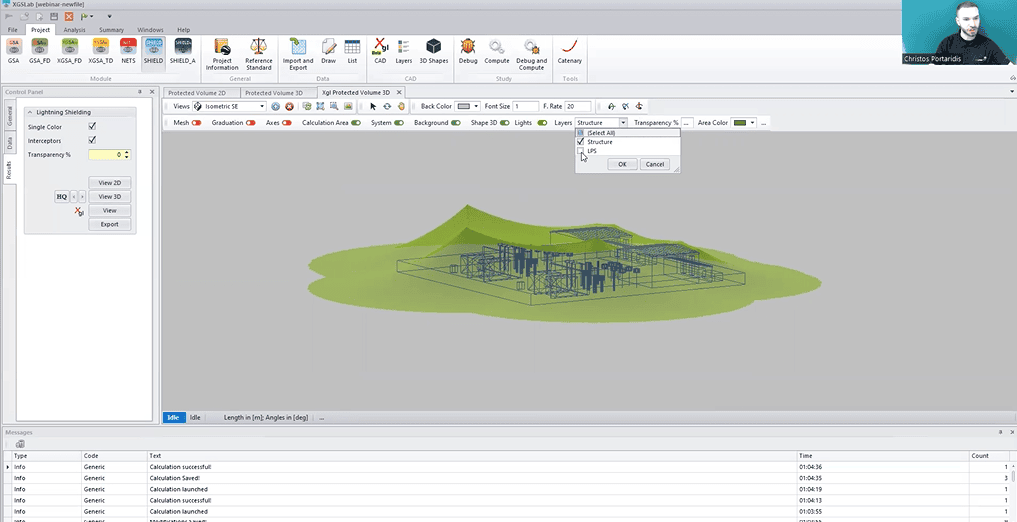Open the NETS module
The width and height of the screenshot is (1017, 522).
(128, 51)
